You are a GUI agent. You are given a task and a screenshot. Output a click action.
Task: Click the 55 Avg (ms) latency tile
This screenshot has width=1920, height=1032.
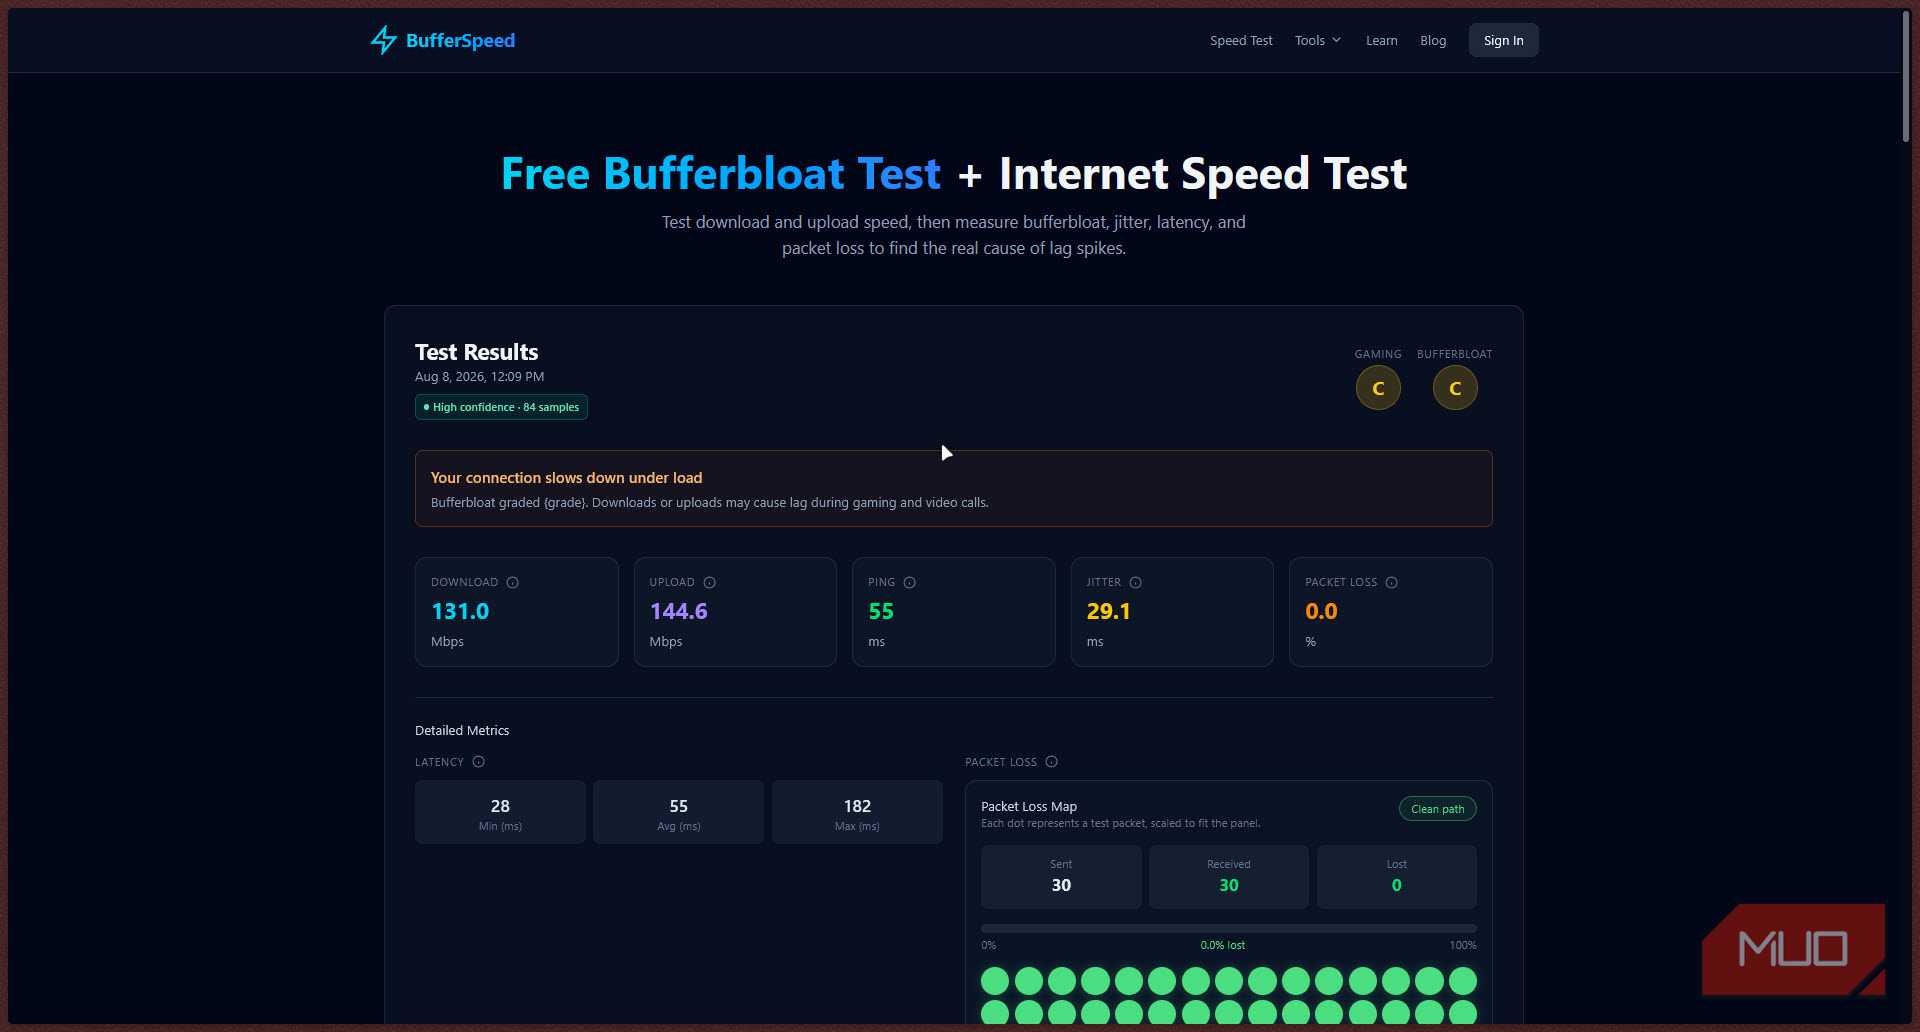pos(678,812)
